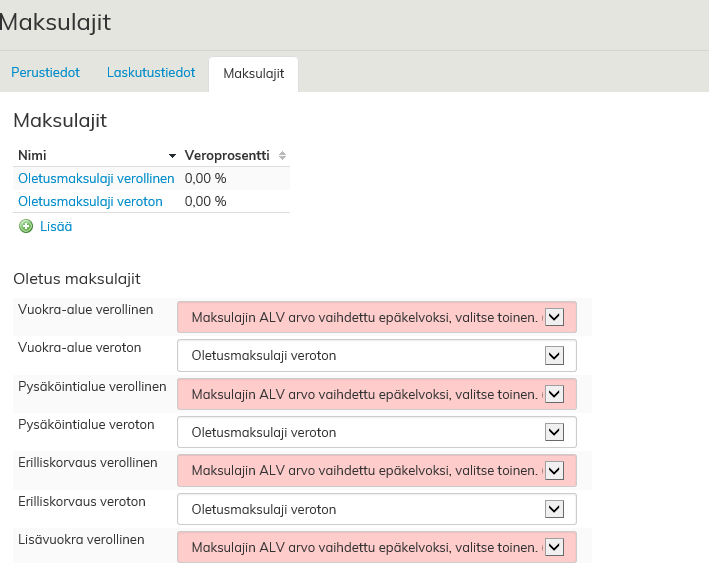Expand Vuokra-alue verollinen dropdown
The width and height of the screenshot is (709, 563).
376,317
